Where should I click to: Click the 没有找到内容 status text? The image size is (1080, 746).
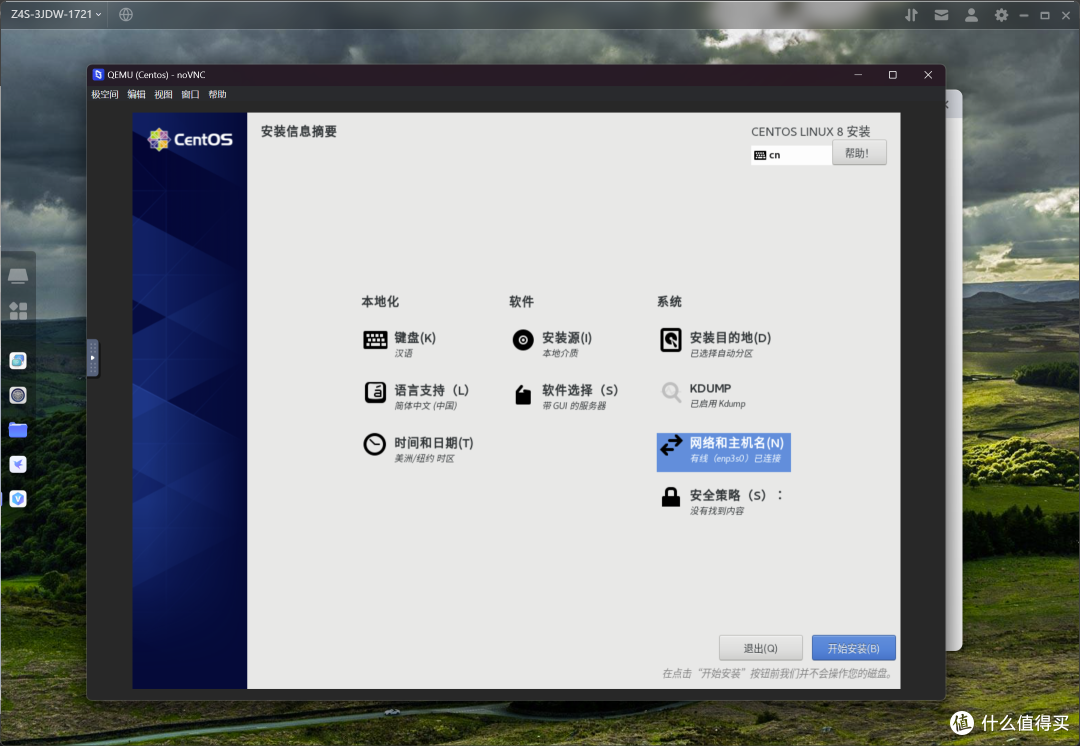(717, 511)
